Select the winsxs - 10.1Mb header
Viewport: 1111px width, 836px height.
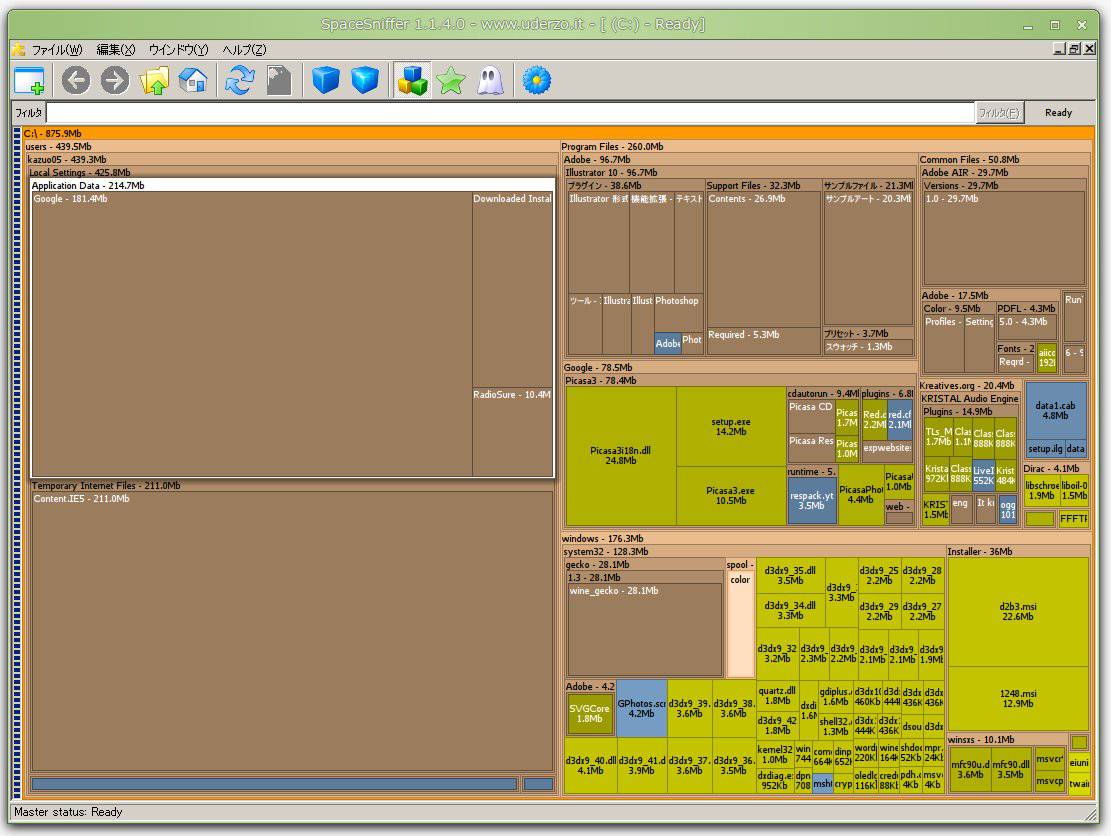pos(1008,740)
